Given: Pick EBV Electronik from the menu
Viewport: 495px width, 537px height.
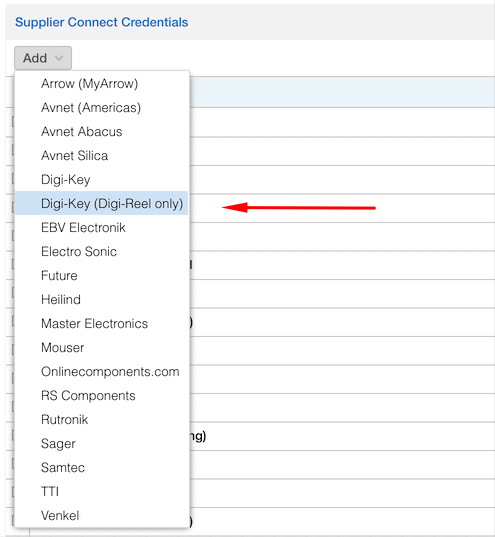Looking at the screenshot, I should 101,227.
